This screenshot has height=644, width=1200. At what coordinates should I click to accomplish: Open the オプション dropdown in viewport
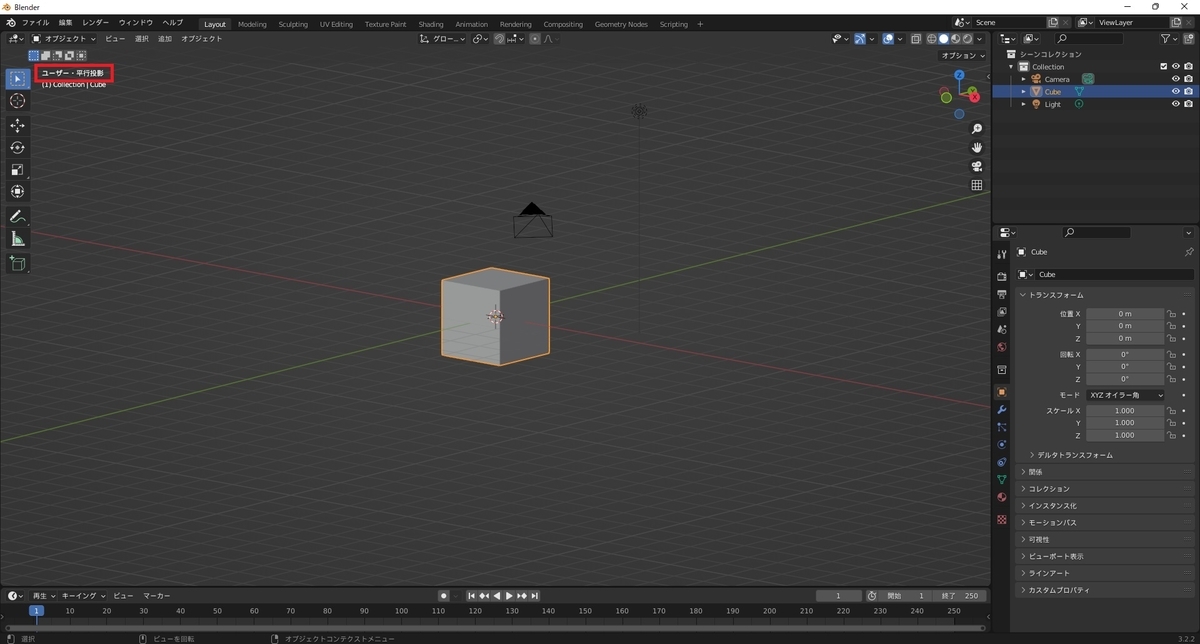[x=963, y=55]
